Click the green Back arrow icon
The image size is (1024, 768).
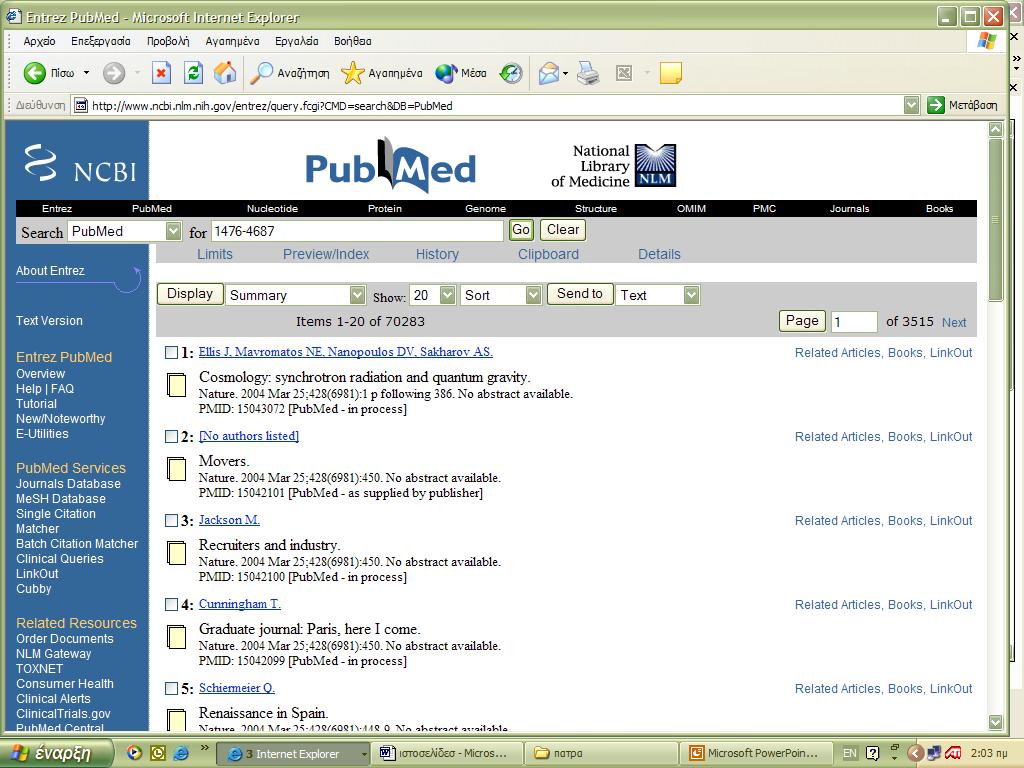click(35, 73)
